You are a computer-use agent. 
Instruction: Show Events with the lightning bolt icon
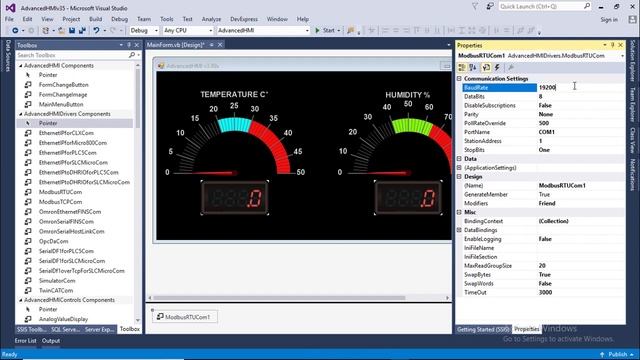coord(497,68)
